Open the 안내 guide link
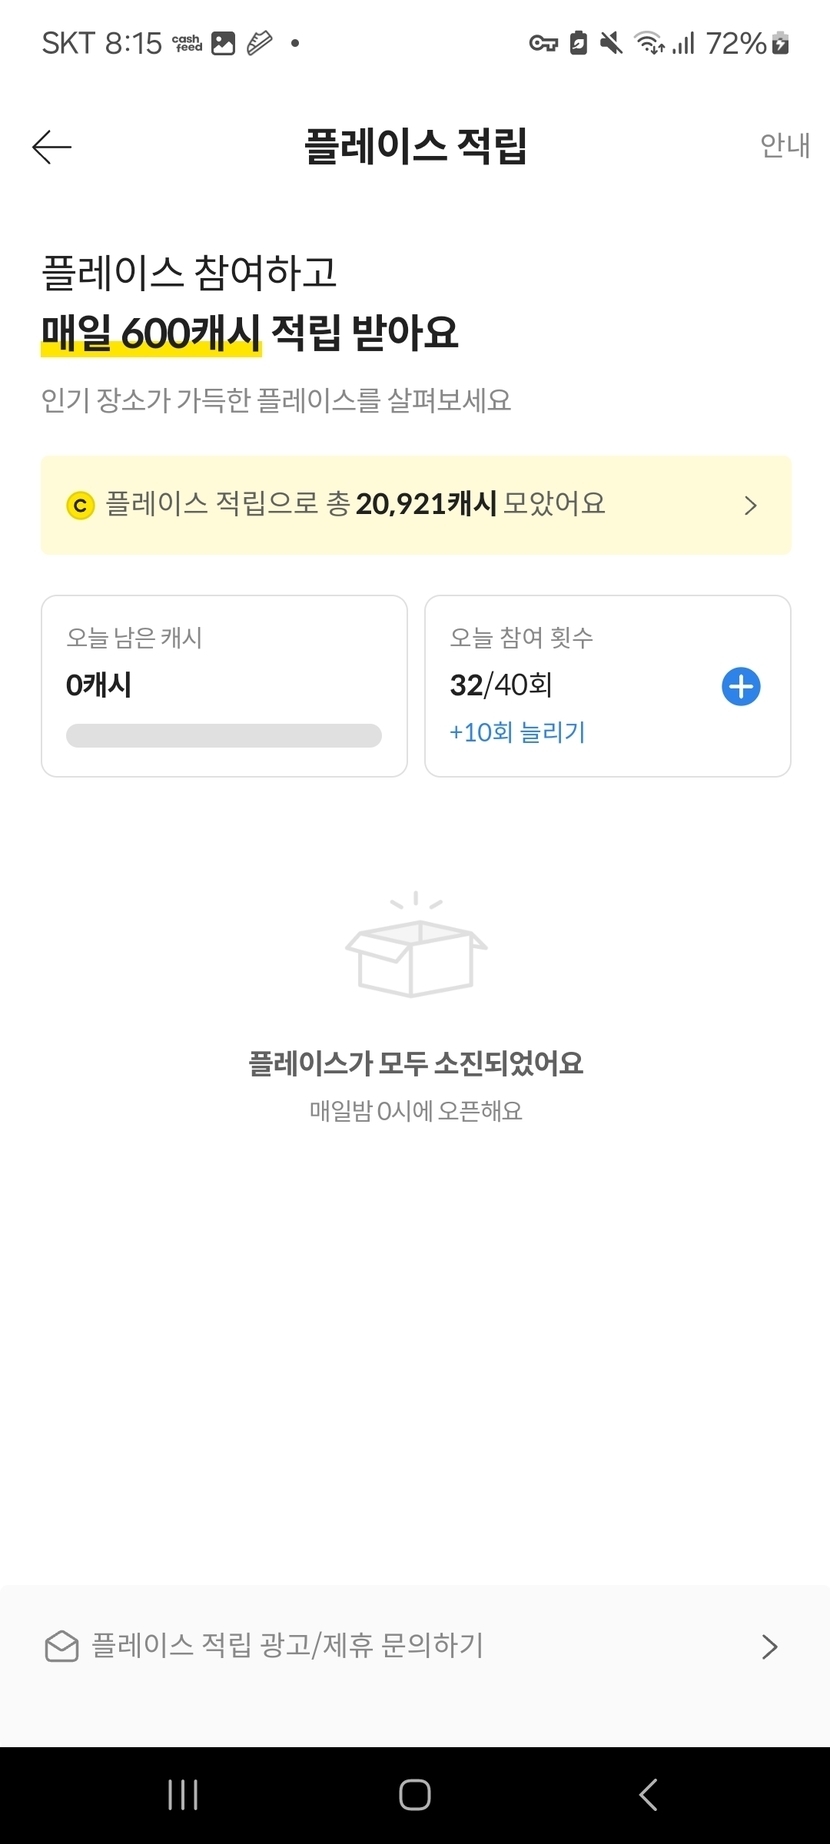 [x=784, y=146]
